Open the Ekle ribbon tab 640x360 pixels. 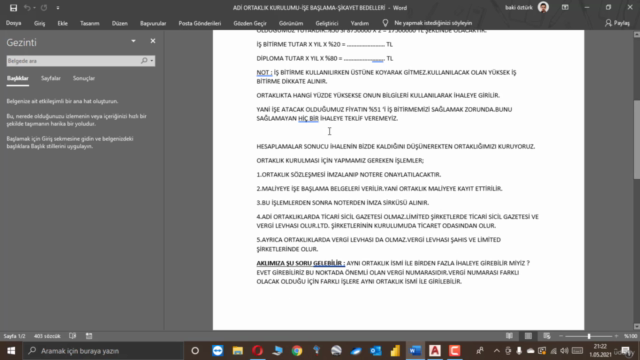click(x=62, y=23)
